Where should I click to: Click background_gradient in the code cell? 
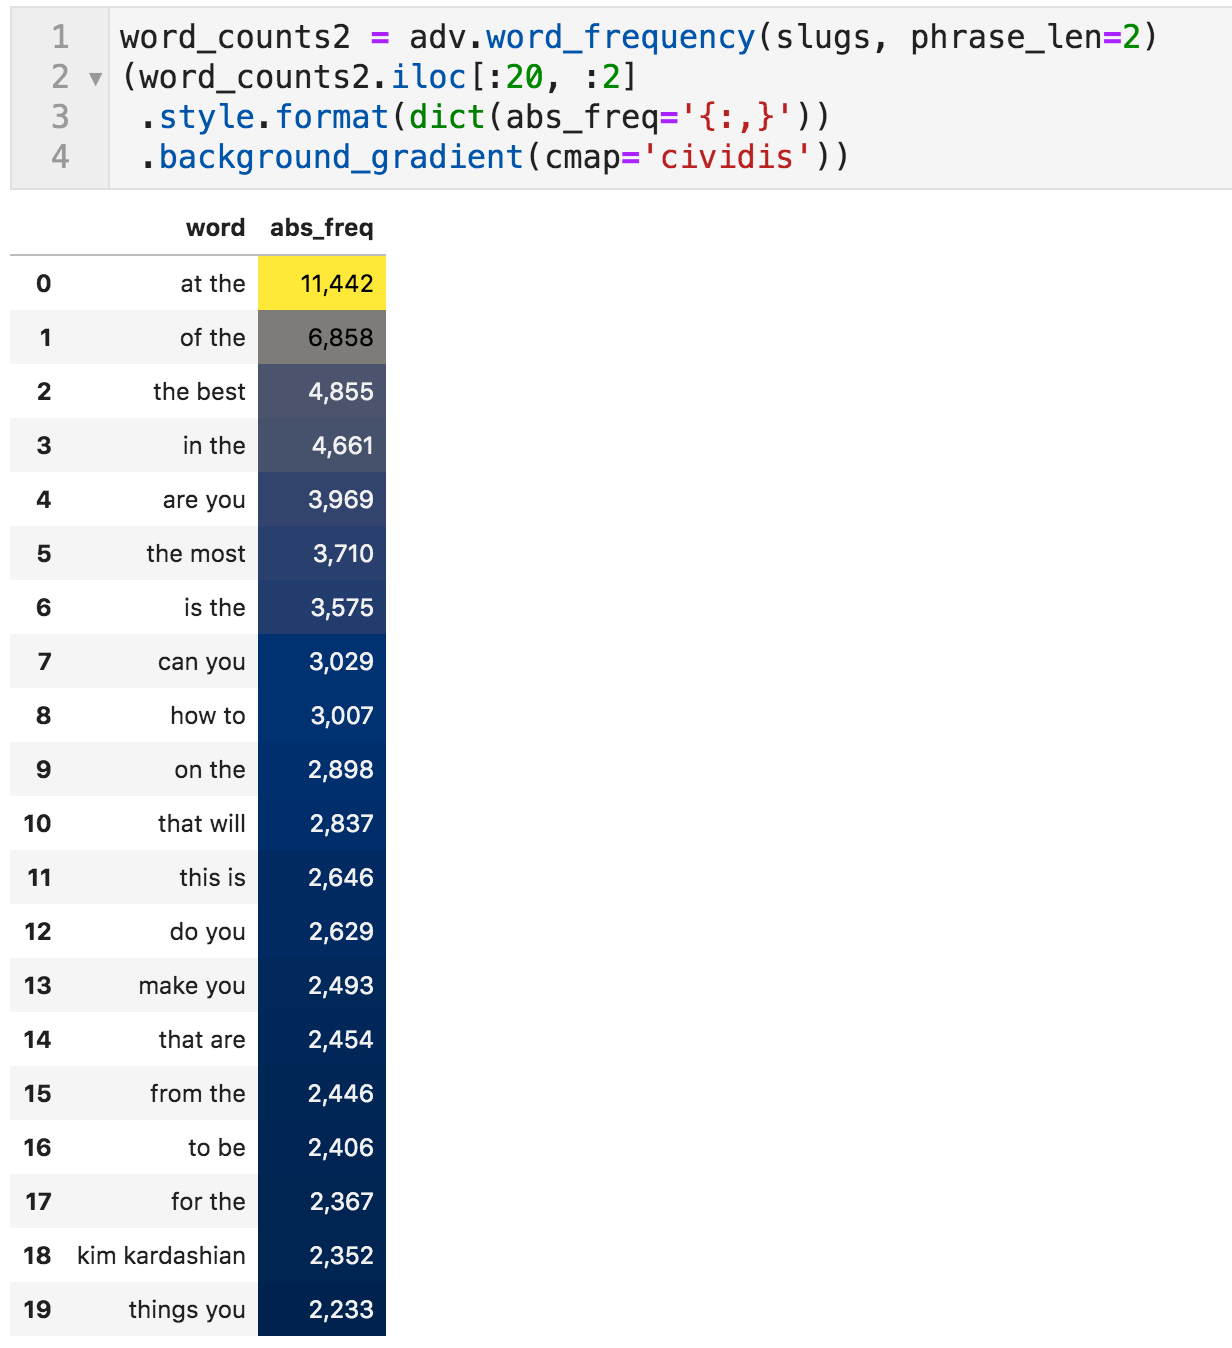[340, 157]
